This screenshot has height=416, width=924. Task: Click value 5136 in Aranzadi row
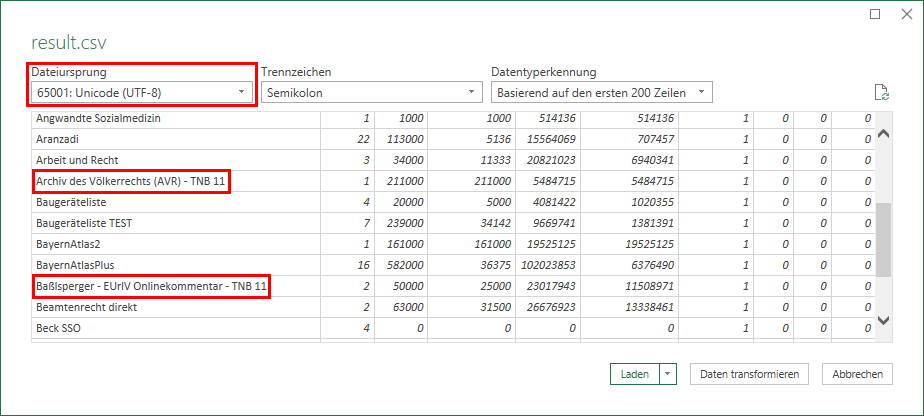point(499,139)
